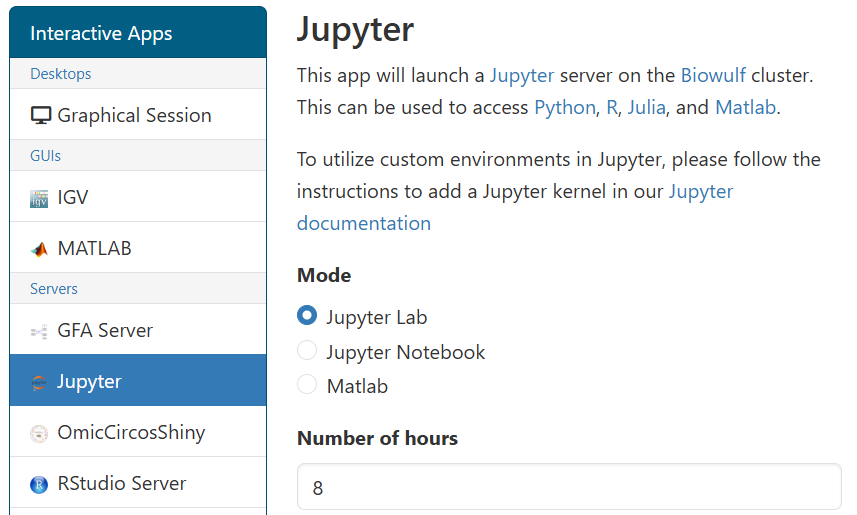
Task: Click the Jupyter logo icon in sidebar
Action: point(39,382)
